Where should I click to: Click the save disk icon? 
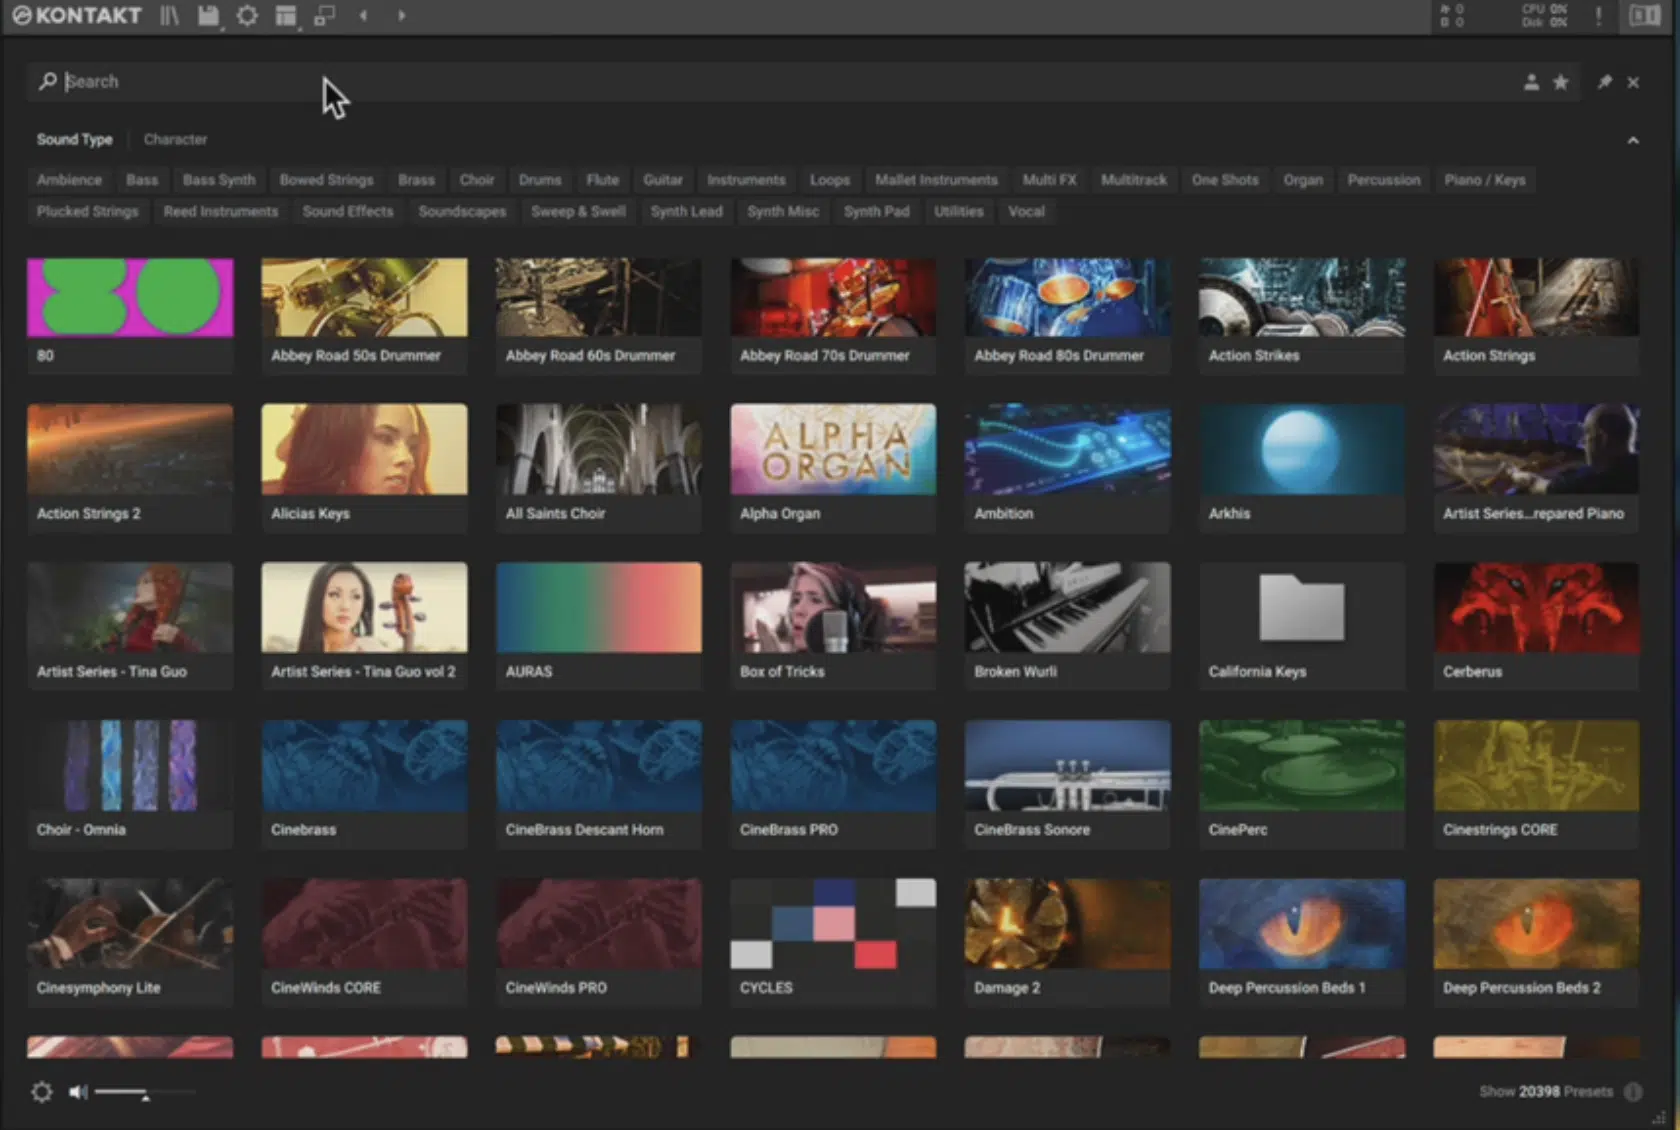click(x=208, y=16)
